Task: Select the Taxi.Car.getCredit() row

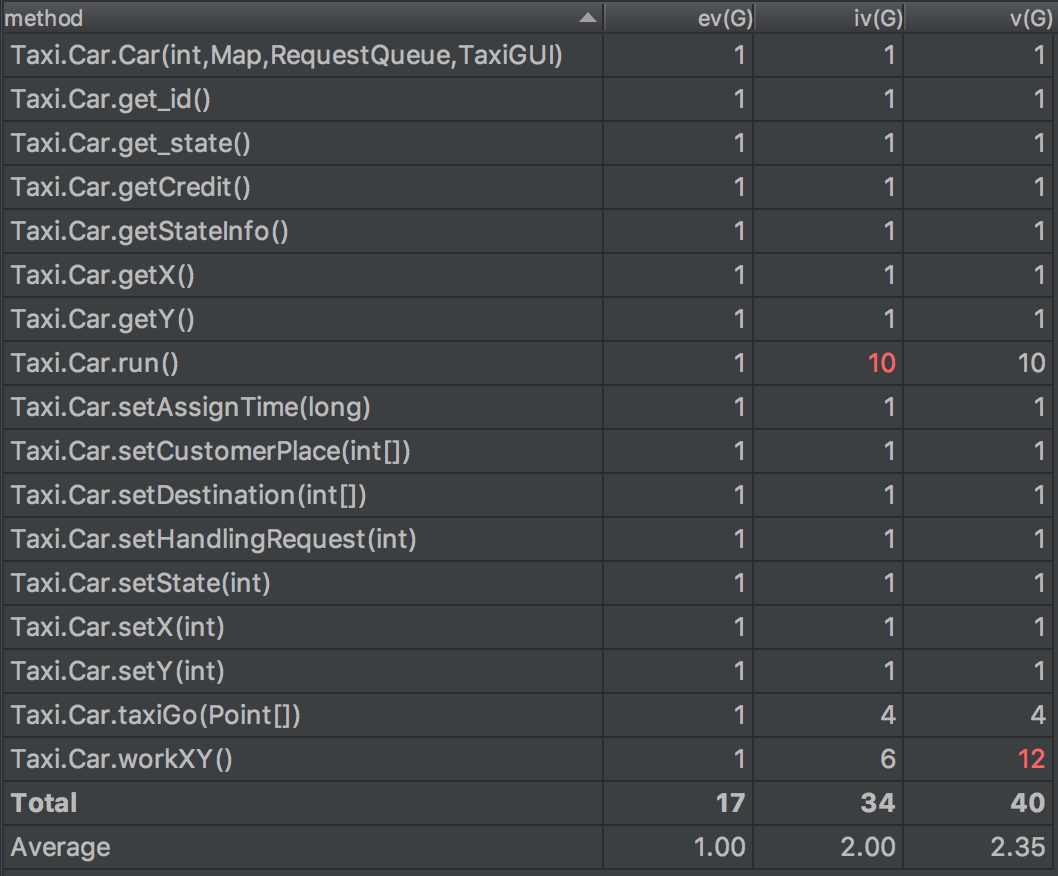Action: (x=131, y=187)
